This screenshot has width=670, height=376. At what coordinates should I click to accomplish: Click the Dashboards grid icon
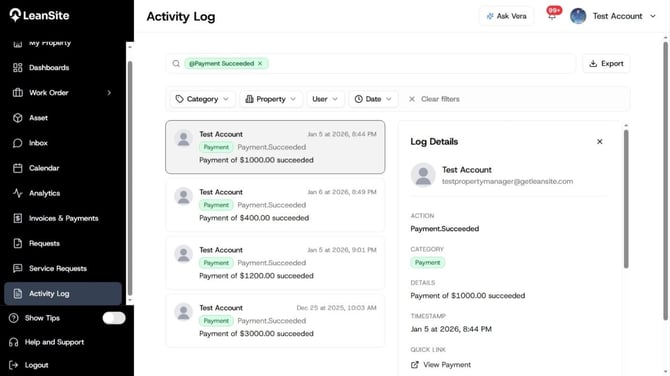pyautogui.click(x=18, y=68)
